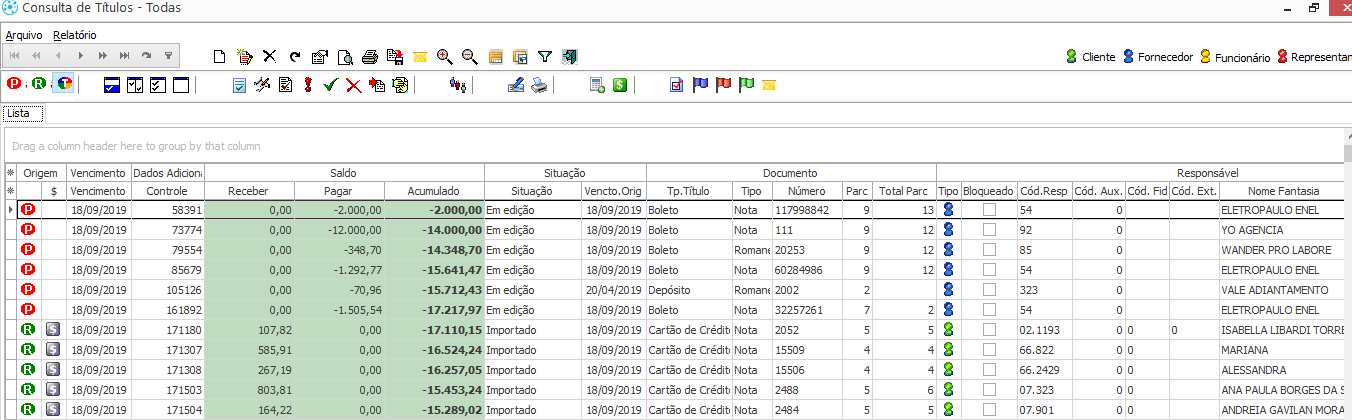Click the red P payable filter icon

(15, 85)
